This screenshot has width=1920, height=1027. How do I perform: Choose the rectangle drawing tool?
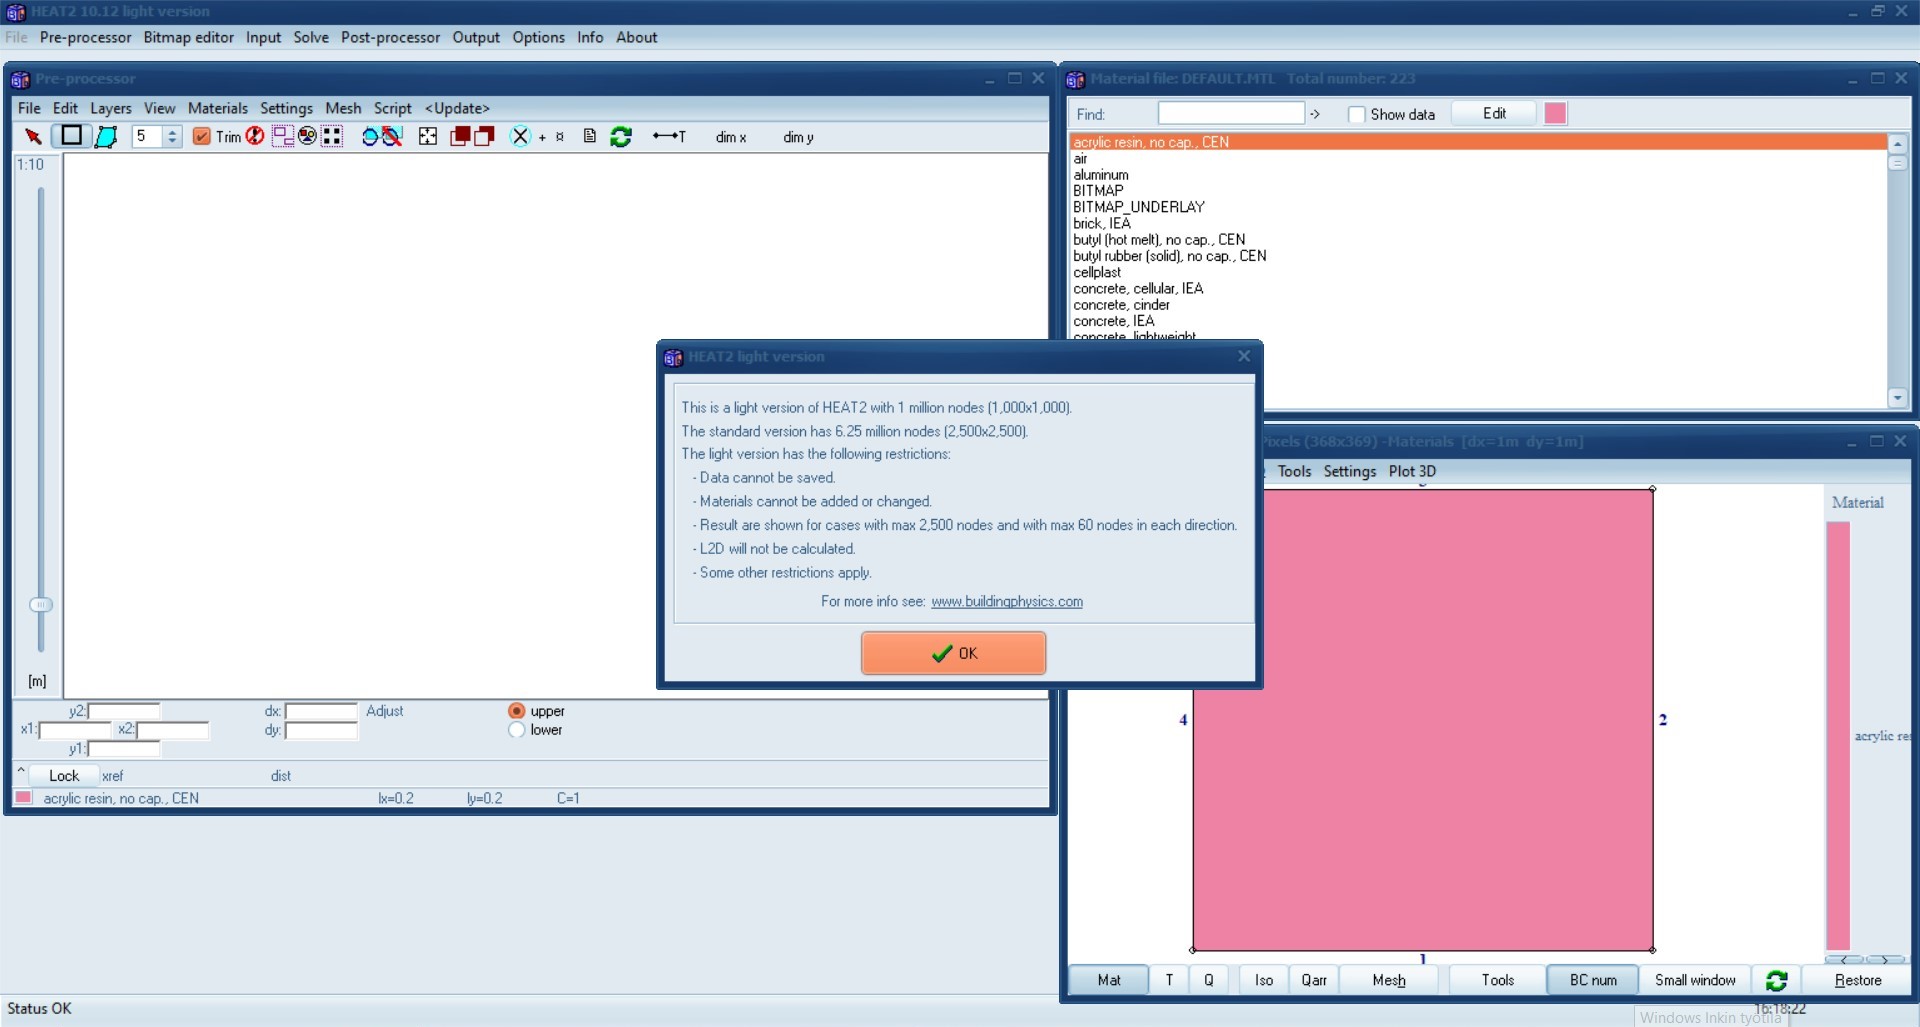(71, 136)
